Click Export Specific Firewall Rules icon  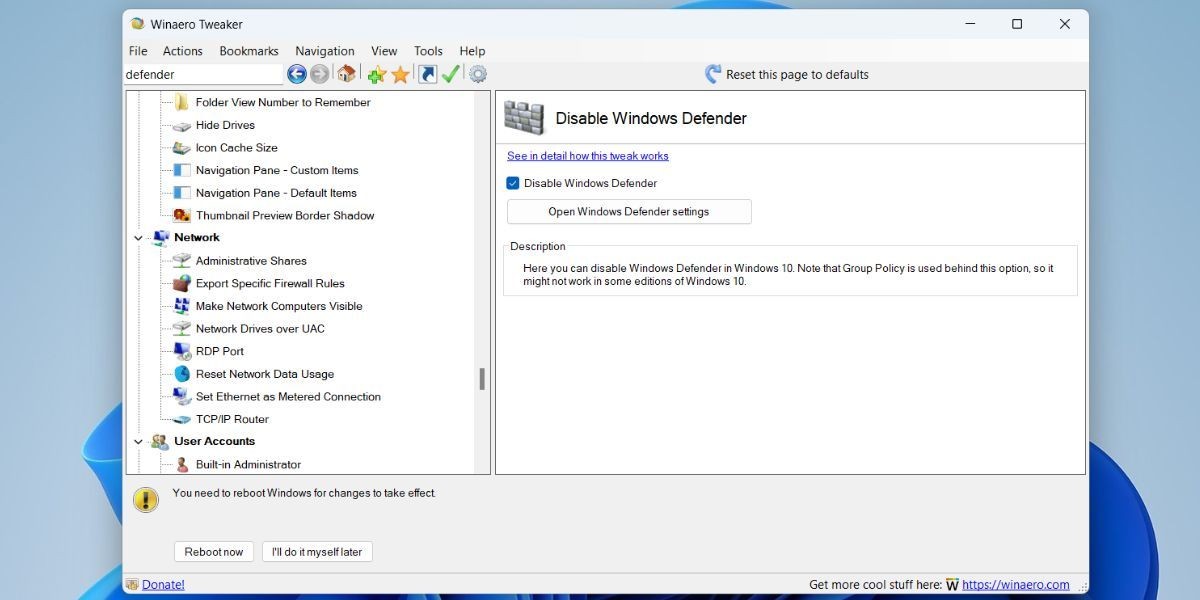(182, 283)
